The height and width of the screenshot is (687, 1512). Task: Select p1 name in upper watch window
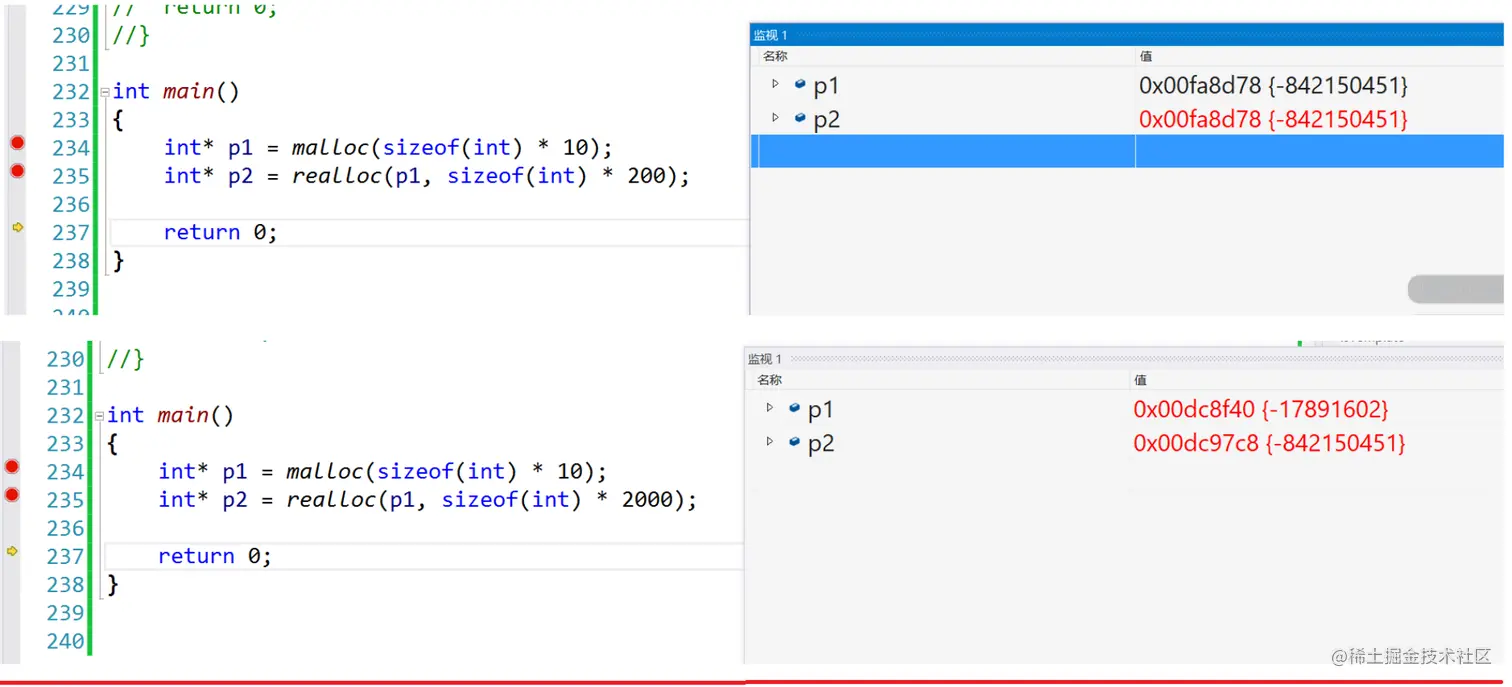[826, 87]
